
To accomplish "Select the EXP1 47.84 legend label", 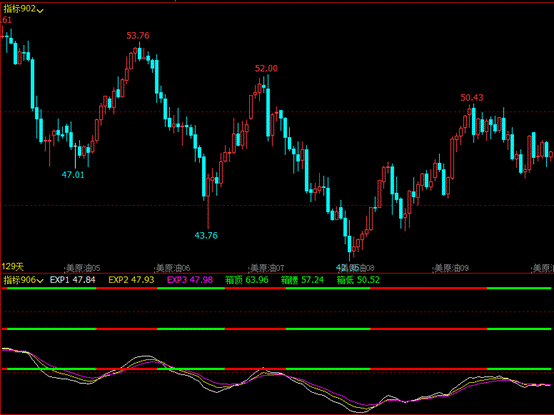I will point(72,280).
